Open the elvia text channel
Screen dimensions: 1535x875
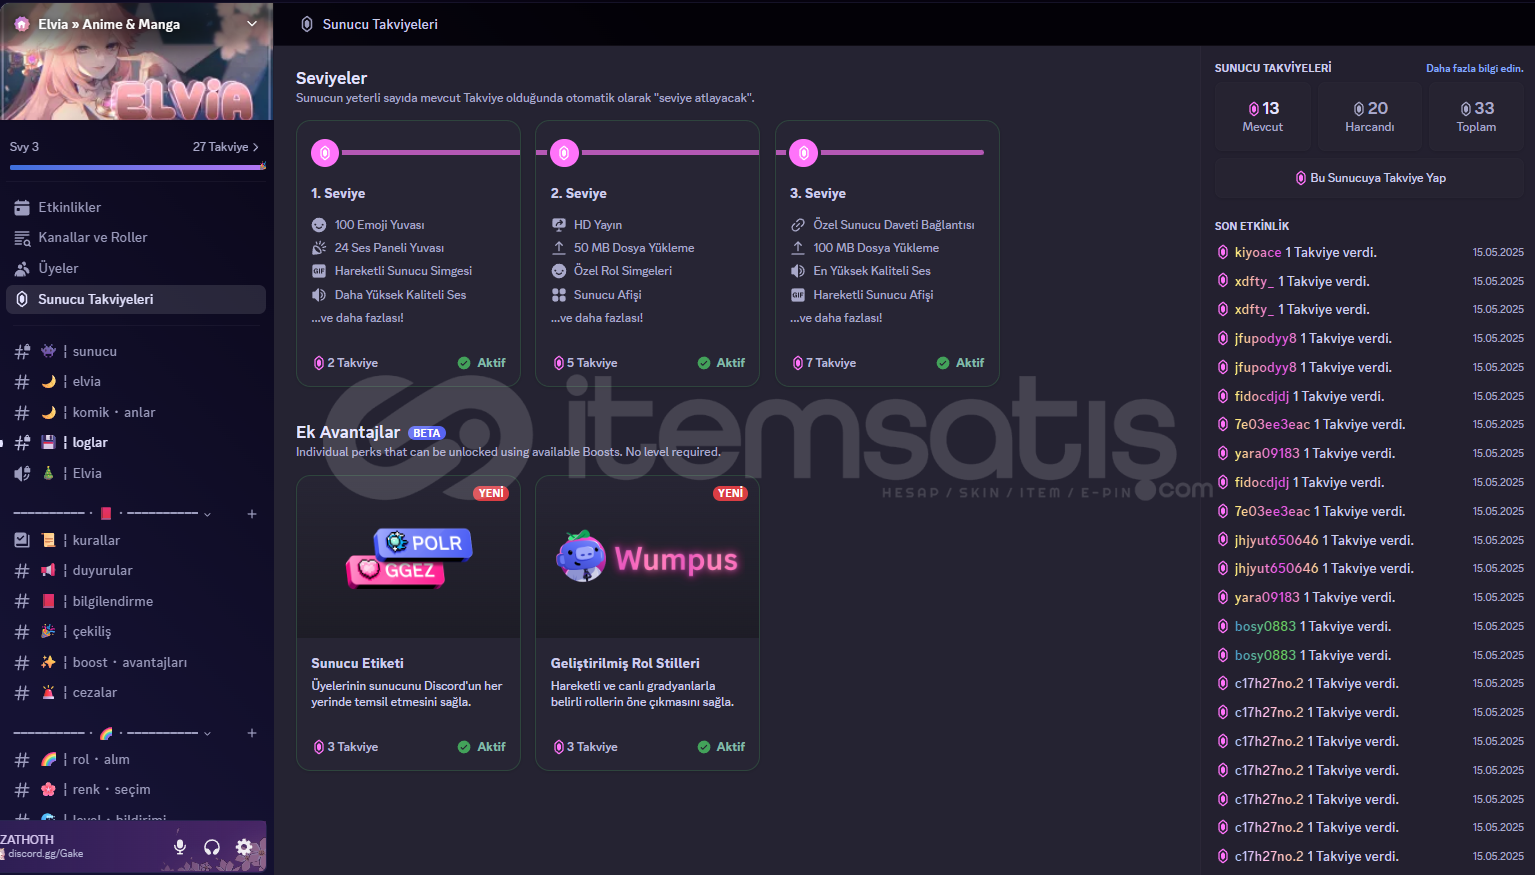tap(136, 381)
